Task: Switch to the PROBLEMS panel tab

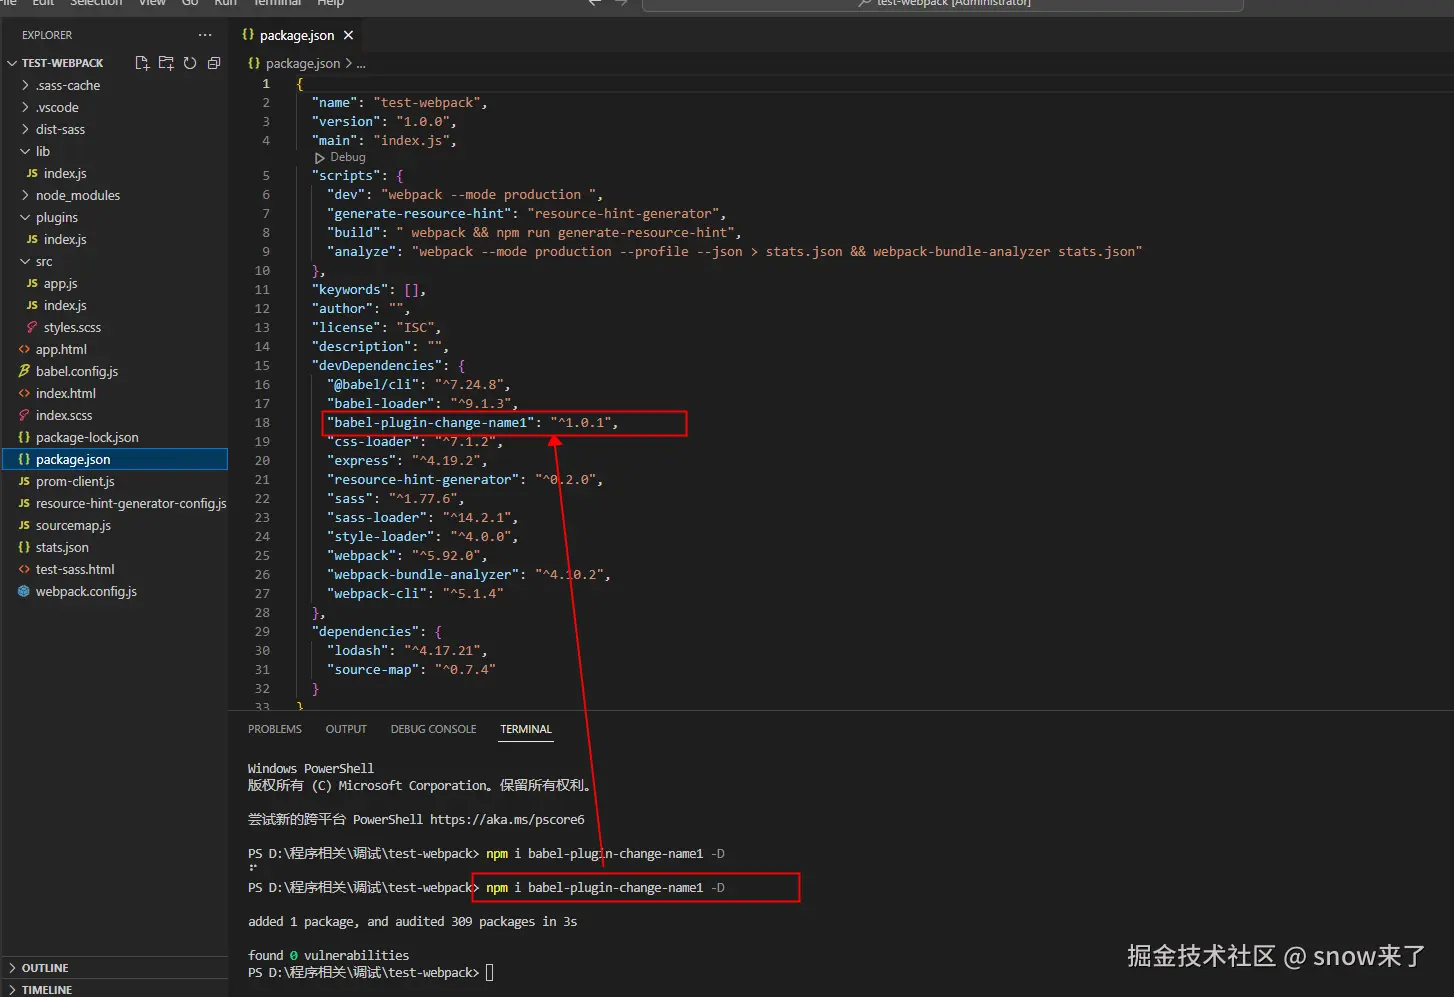Action: tap(275, 729)
